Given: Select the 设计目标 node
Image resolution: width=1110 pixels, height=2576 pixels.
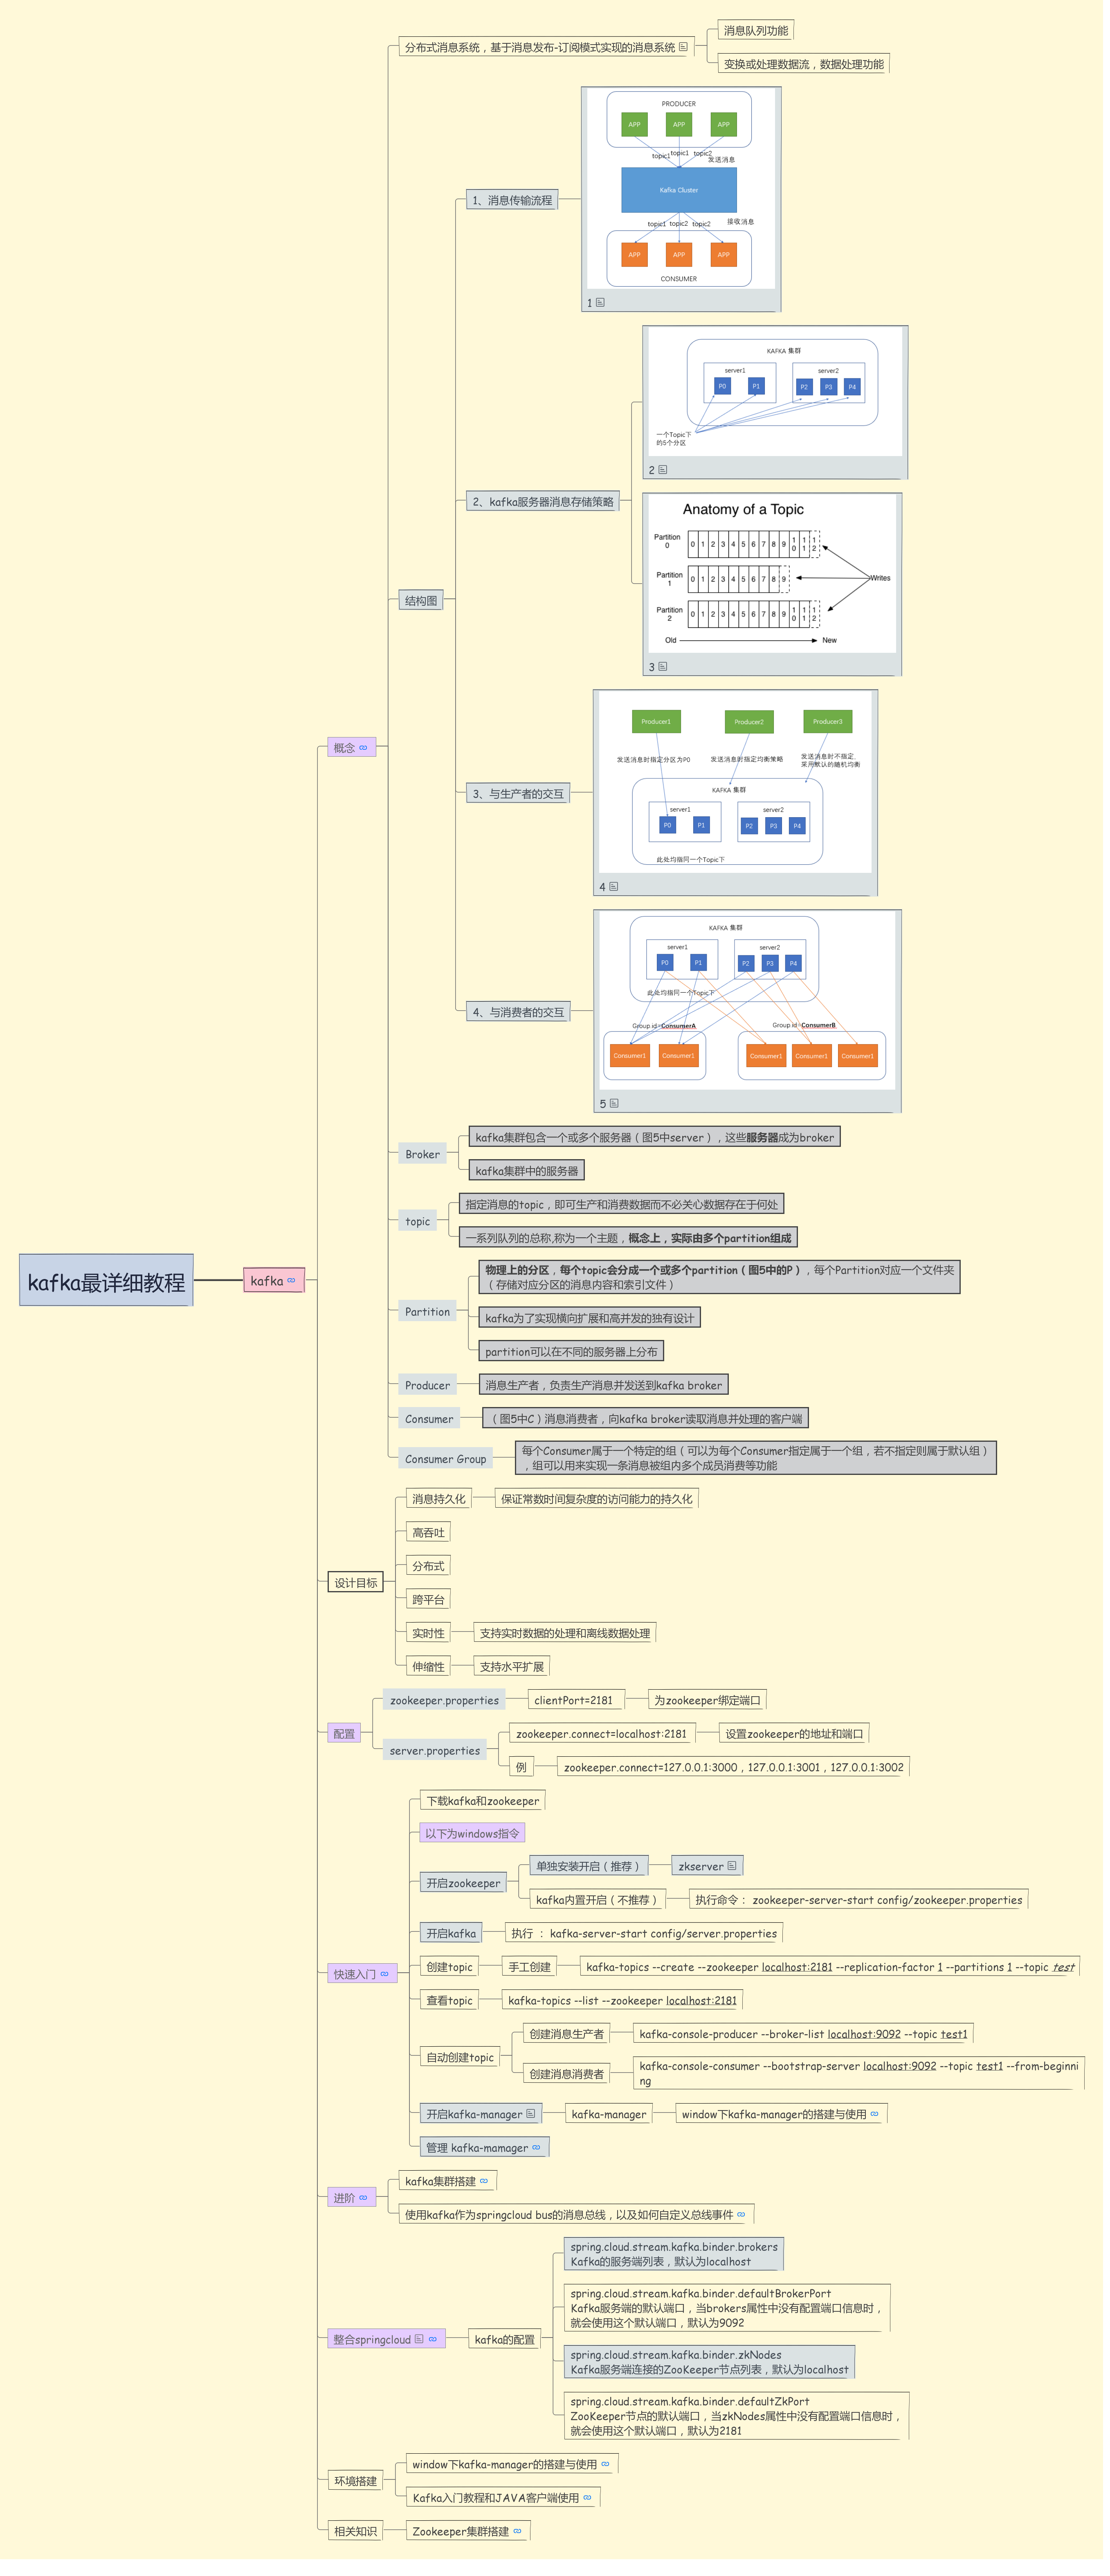Looking at the screenshot, I should coord(358,1592).
